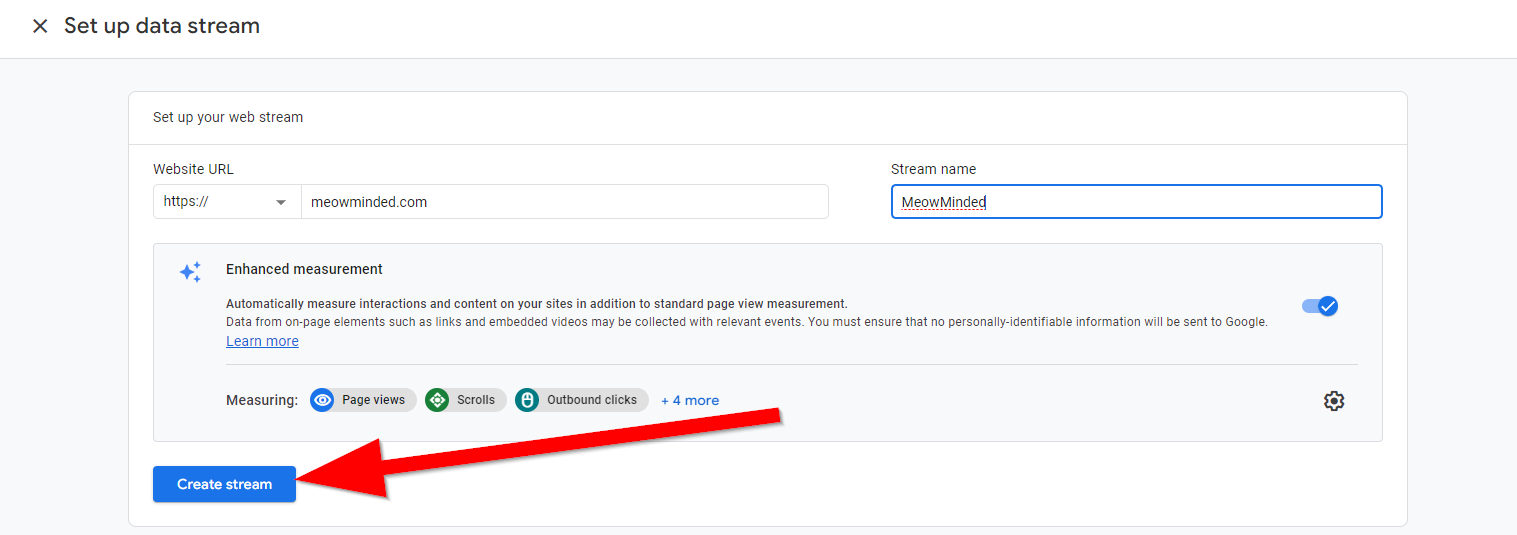Click the Measuring: label
Screen dimensions: 1517x535
coord(262,400)
